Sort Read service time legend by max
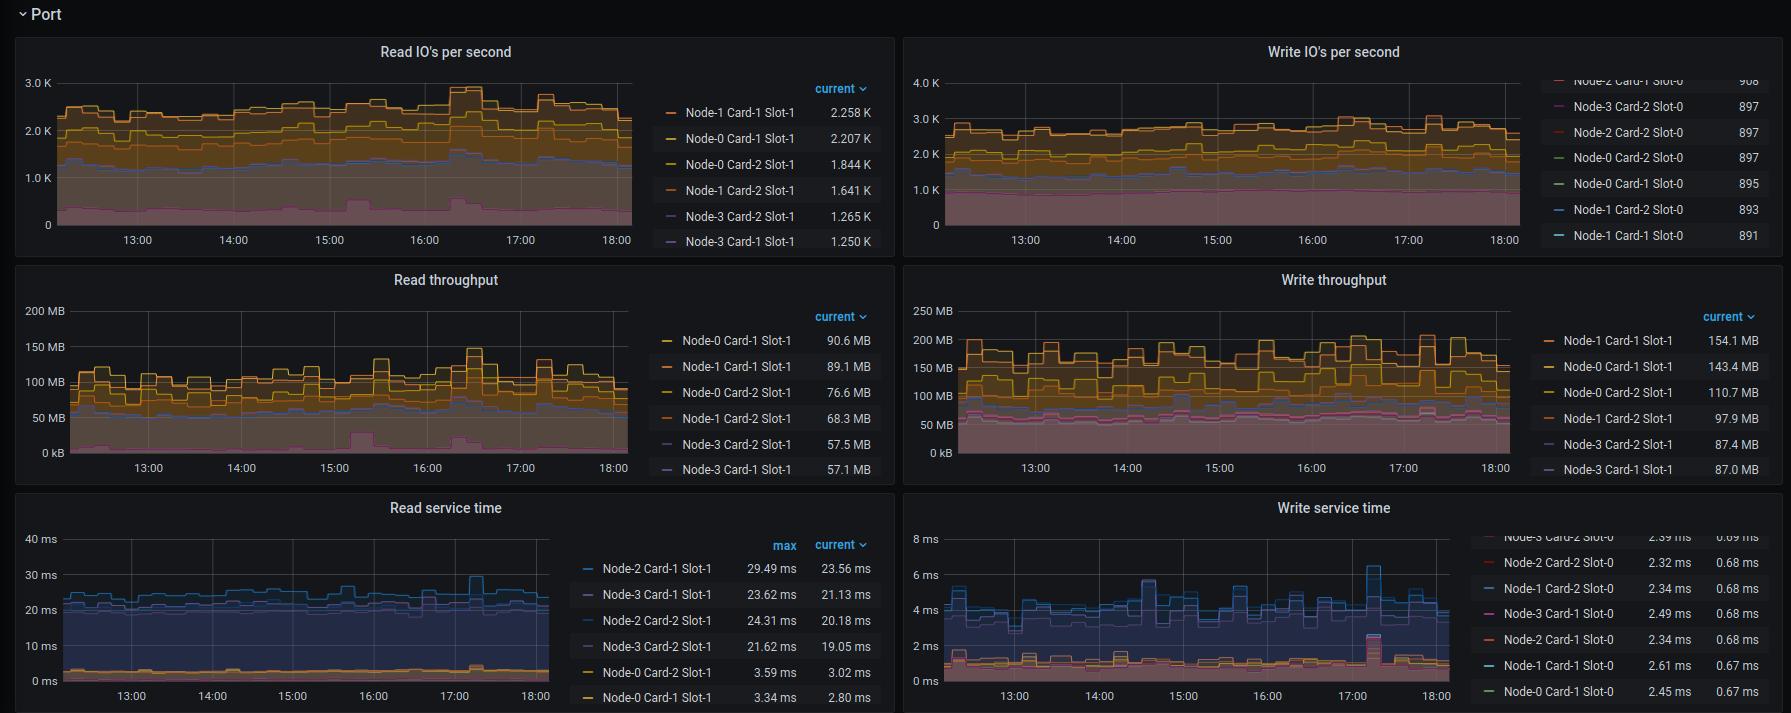The height and width of the screenshot is (713, 1791). (x=784, y=546)
